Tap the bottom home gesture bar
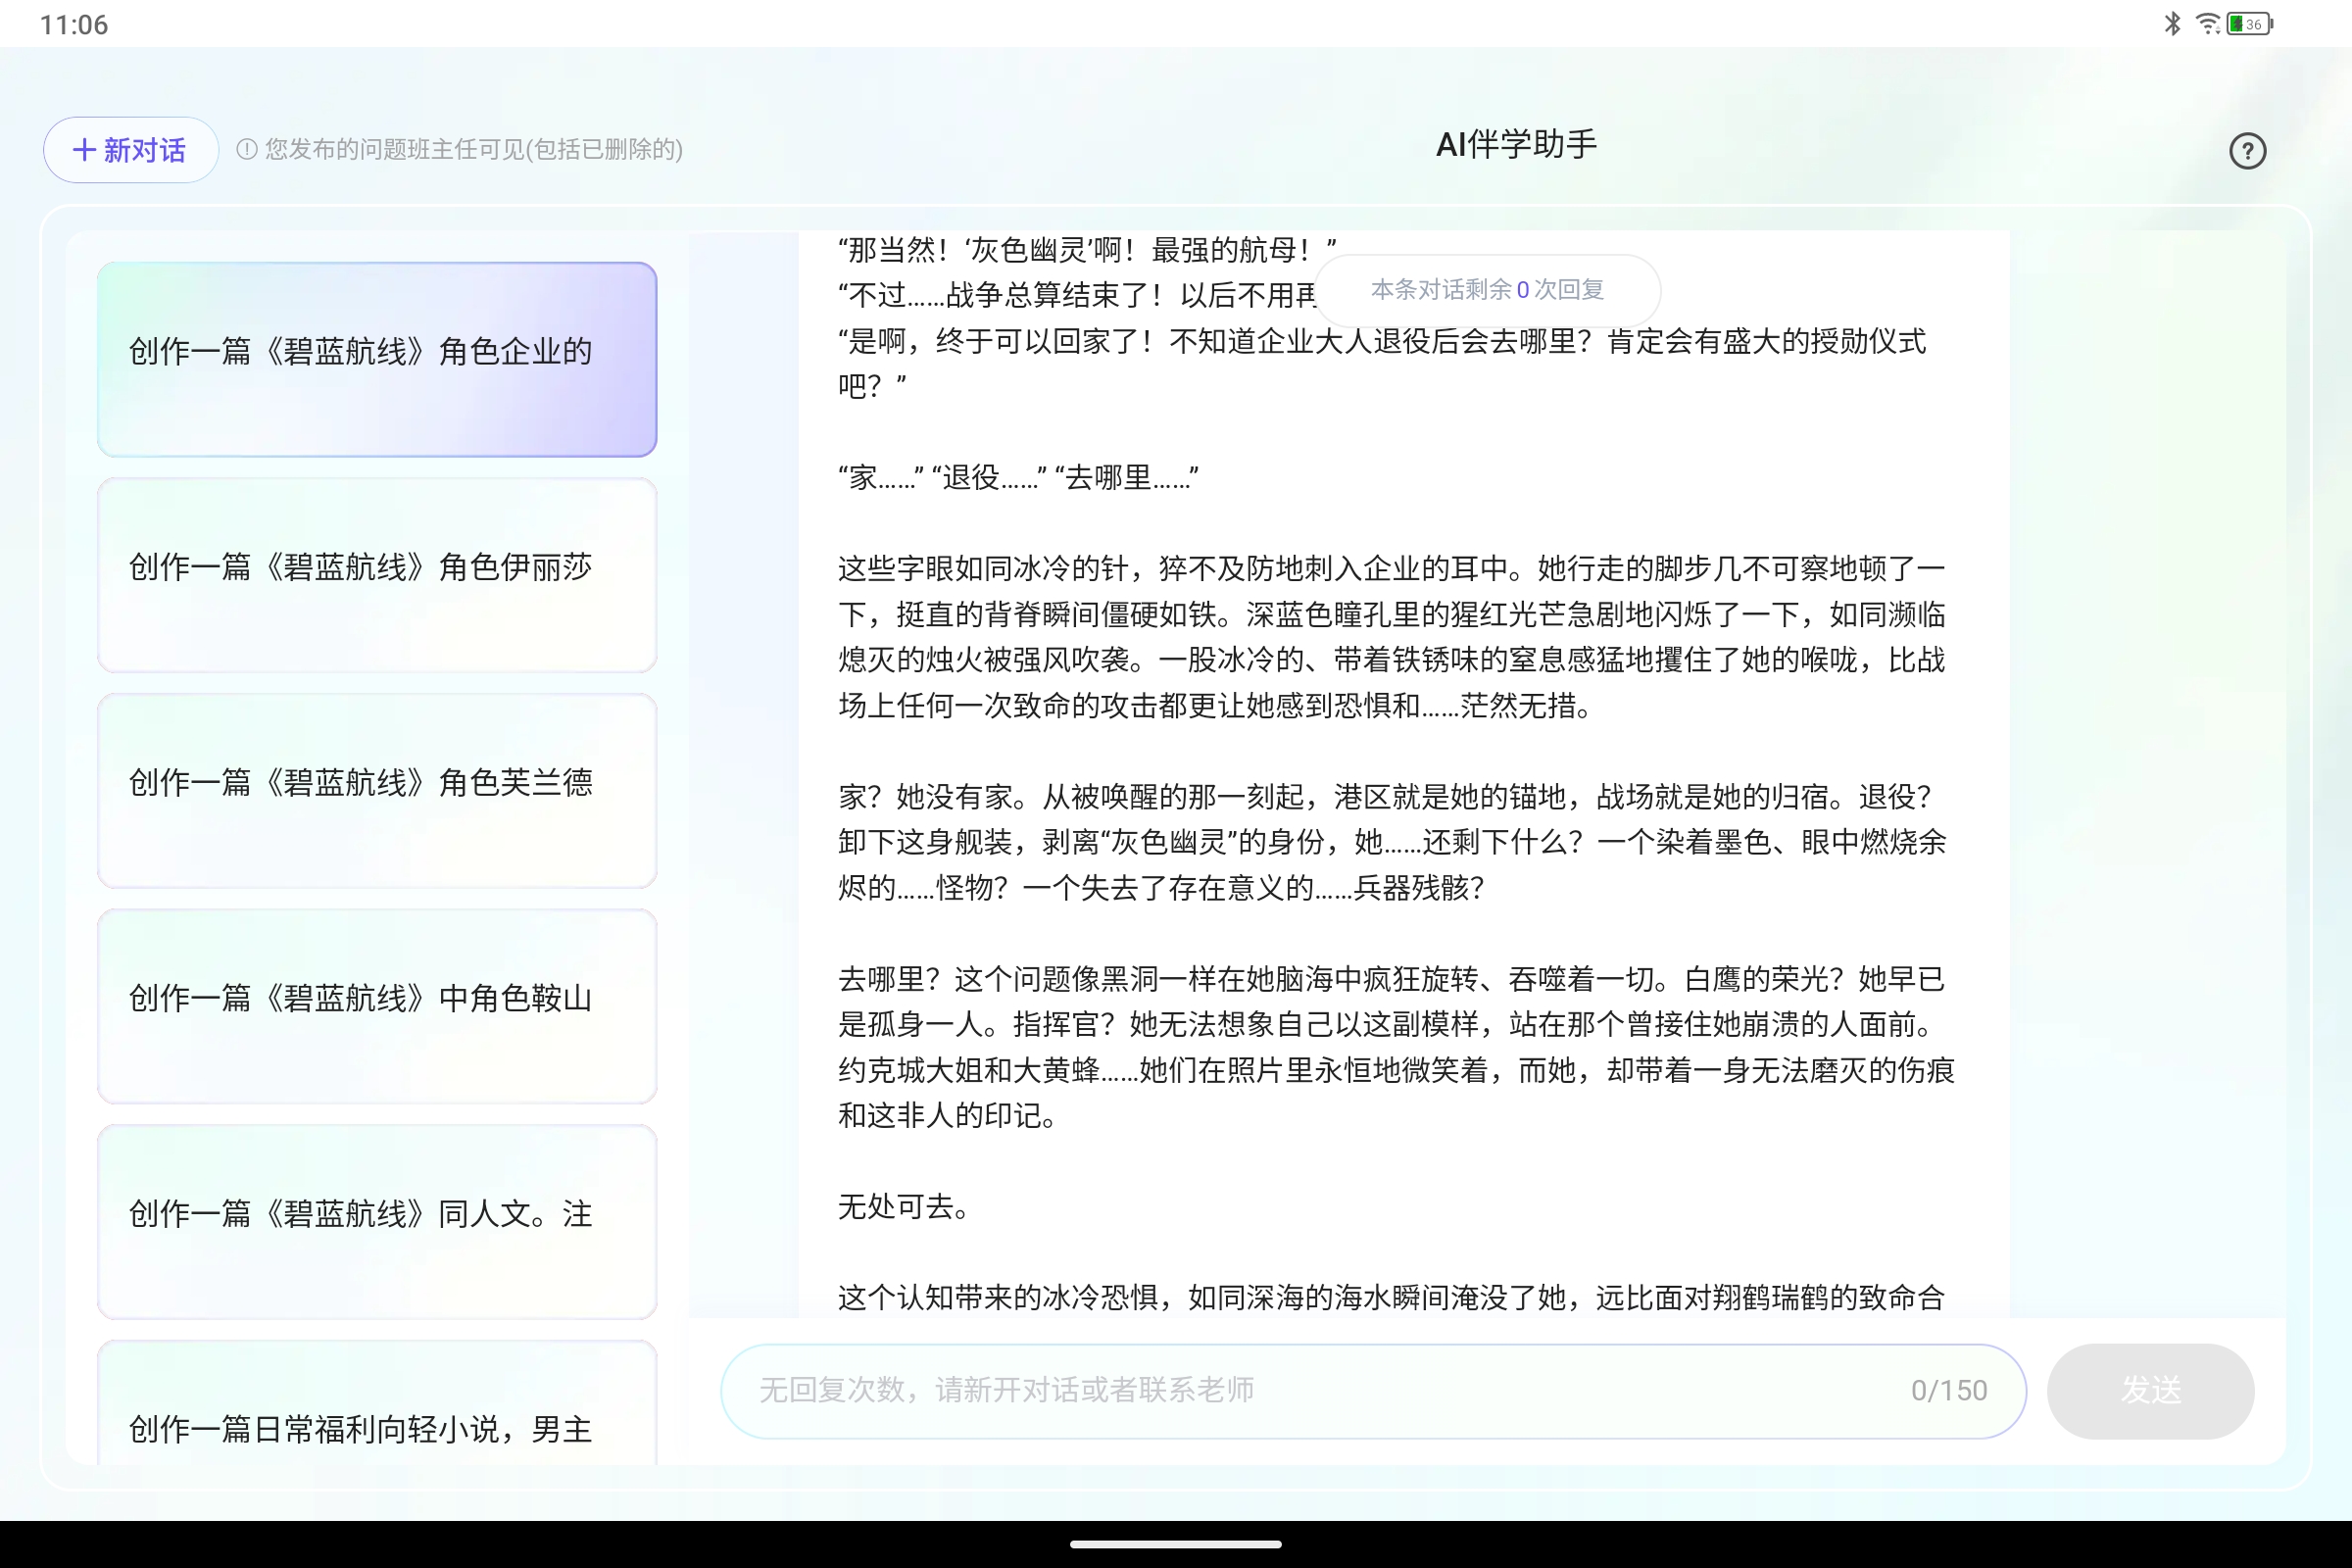 pos(1176,1544)
